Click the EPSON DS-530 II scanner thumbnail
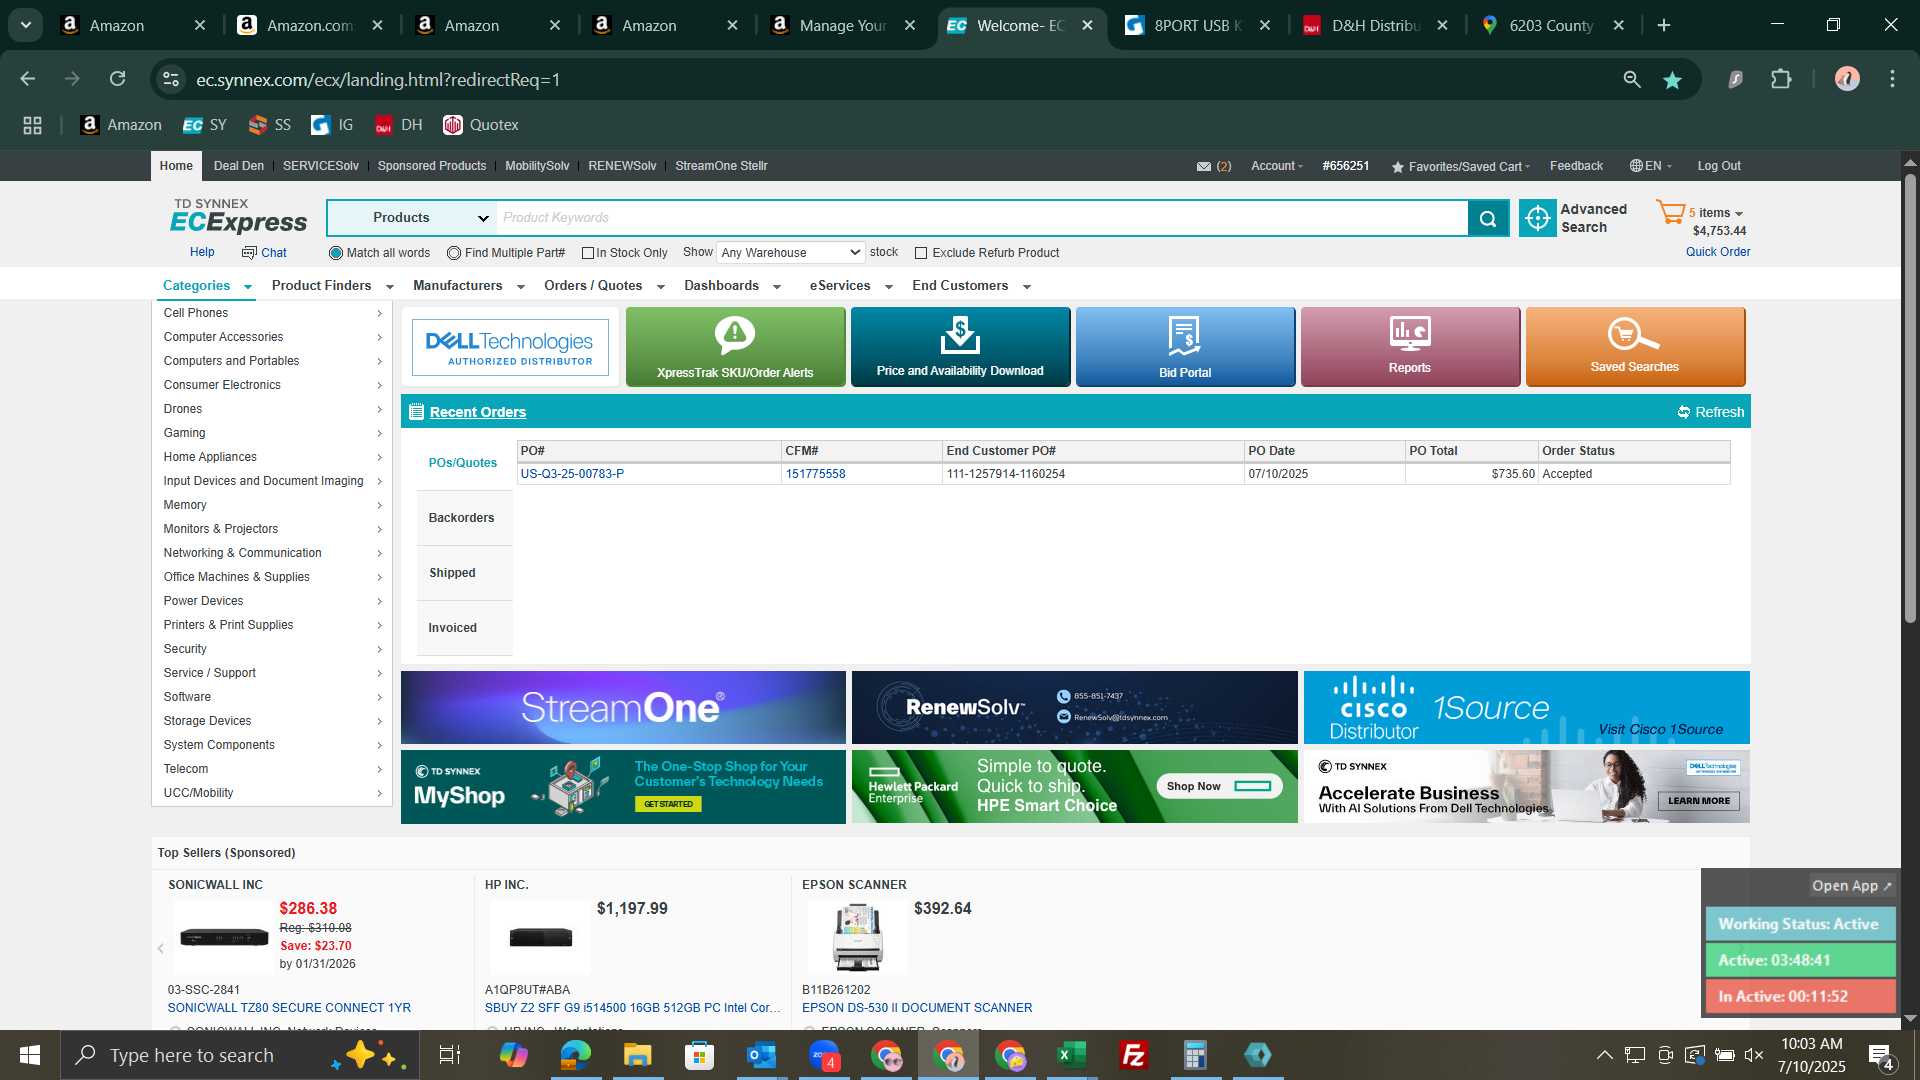The width and height of the screenshot is (1920, 1080). click(x=857, y=937)
